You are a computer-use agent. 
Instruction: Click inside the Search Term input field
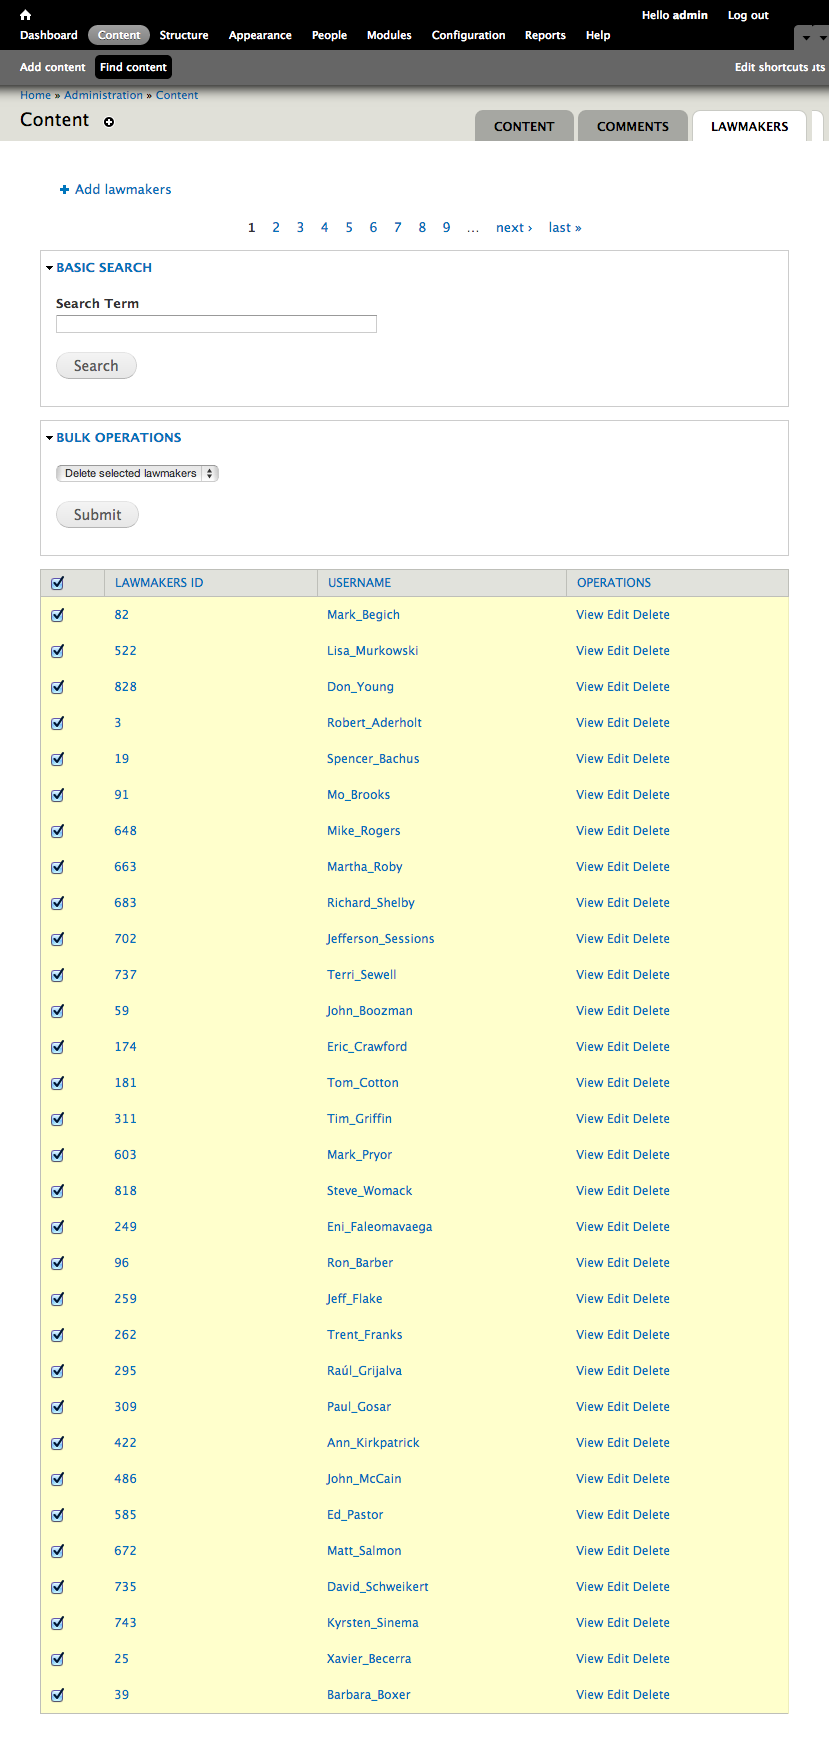(216, 324)
